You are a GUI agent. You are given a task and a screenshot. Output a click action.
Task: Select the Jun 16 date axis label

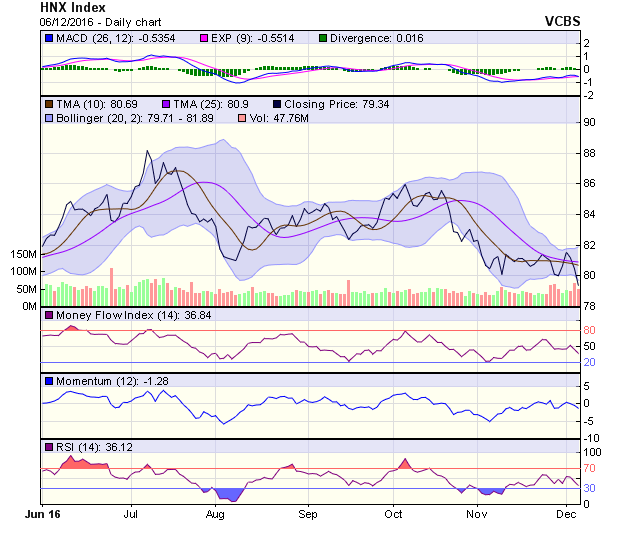[x=41, y=514]
